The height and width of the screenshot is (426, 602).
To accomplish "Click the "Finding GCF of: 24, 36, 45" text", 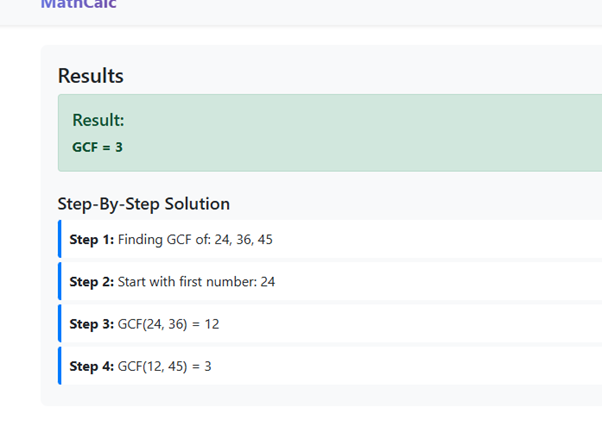I will tap(199, 240).
